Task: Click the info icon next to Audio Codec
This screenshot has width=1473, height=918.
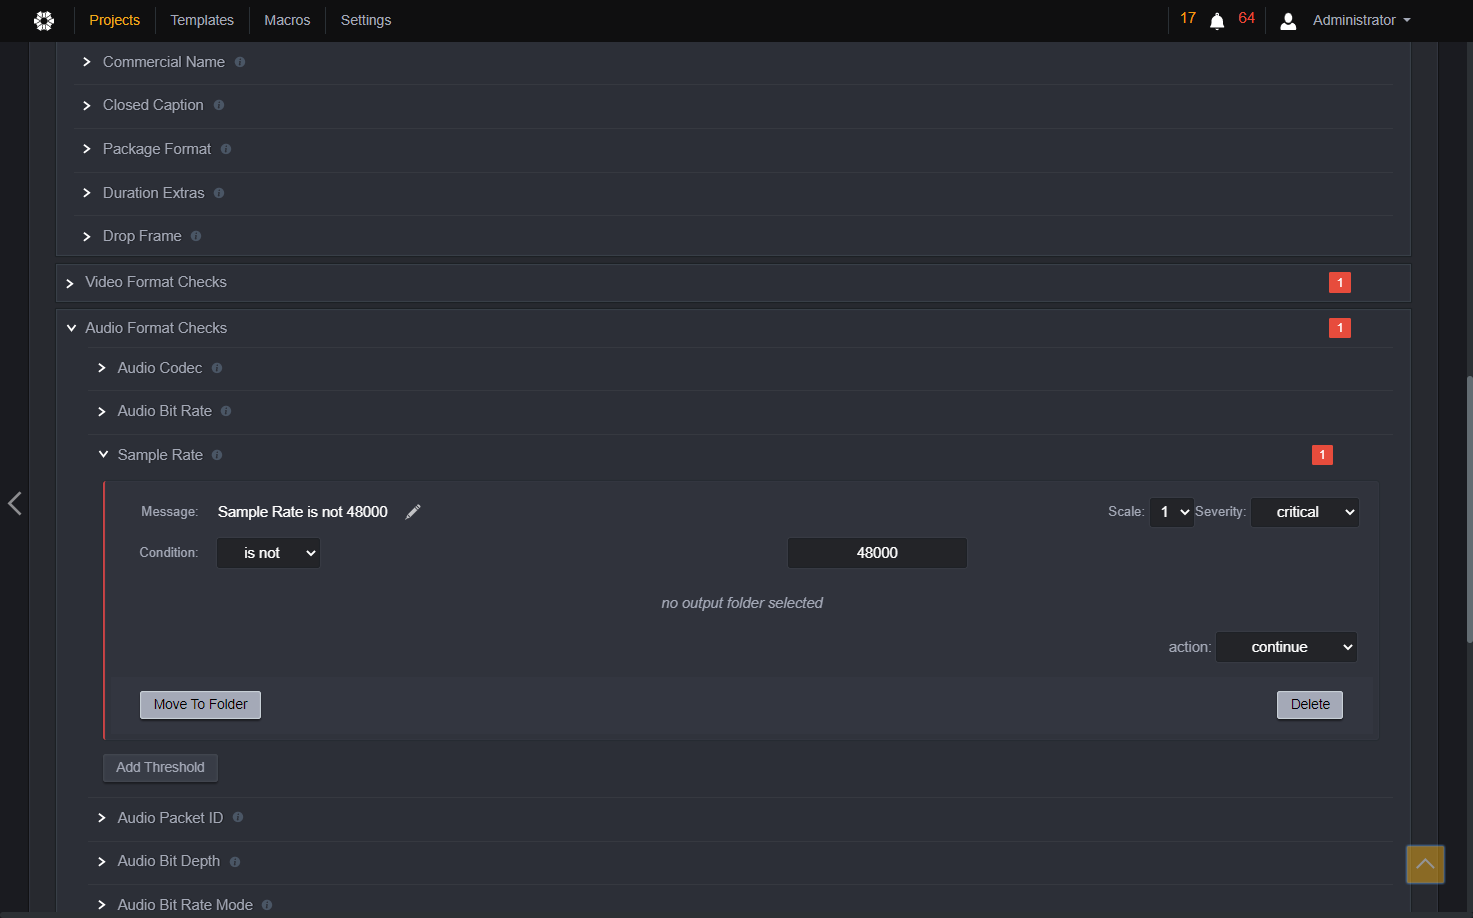Action: [x=217, y=368]
